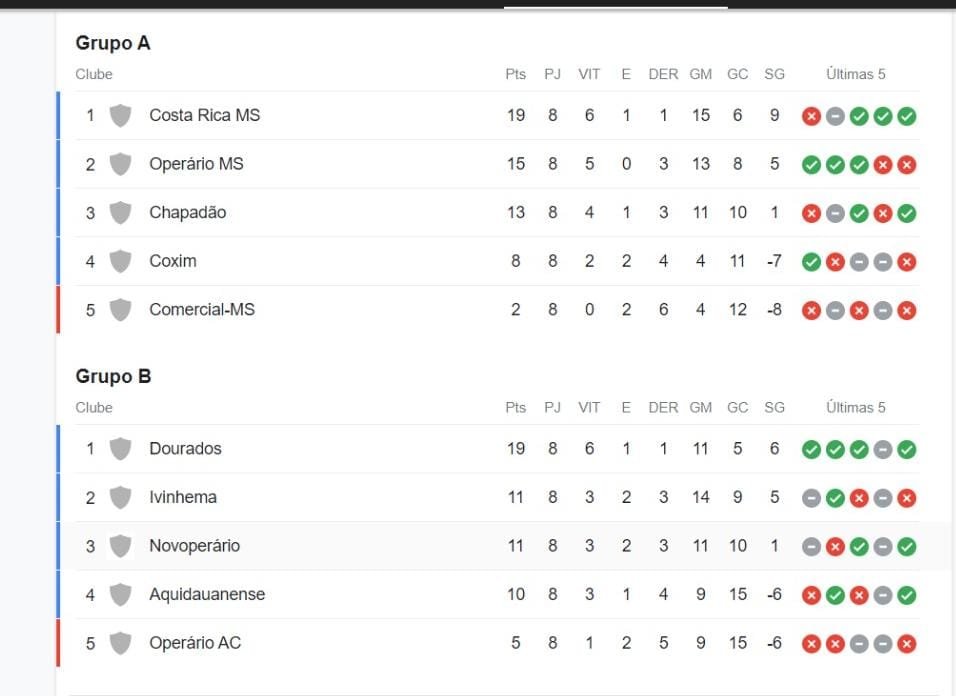Click Ivinhema team crest icon

pyautogui.click(x=120, y=497)
